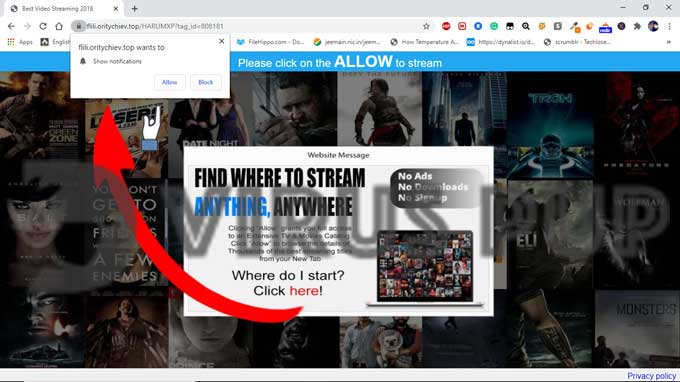Open the Apps grid shortcut
Viewport: 680px width, 382px height.
pyautogui.click(x=20, y=42)
